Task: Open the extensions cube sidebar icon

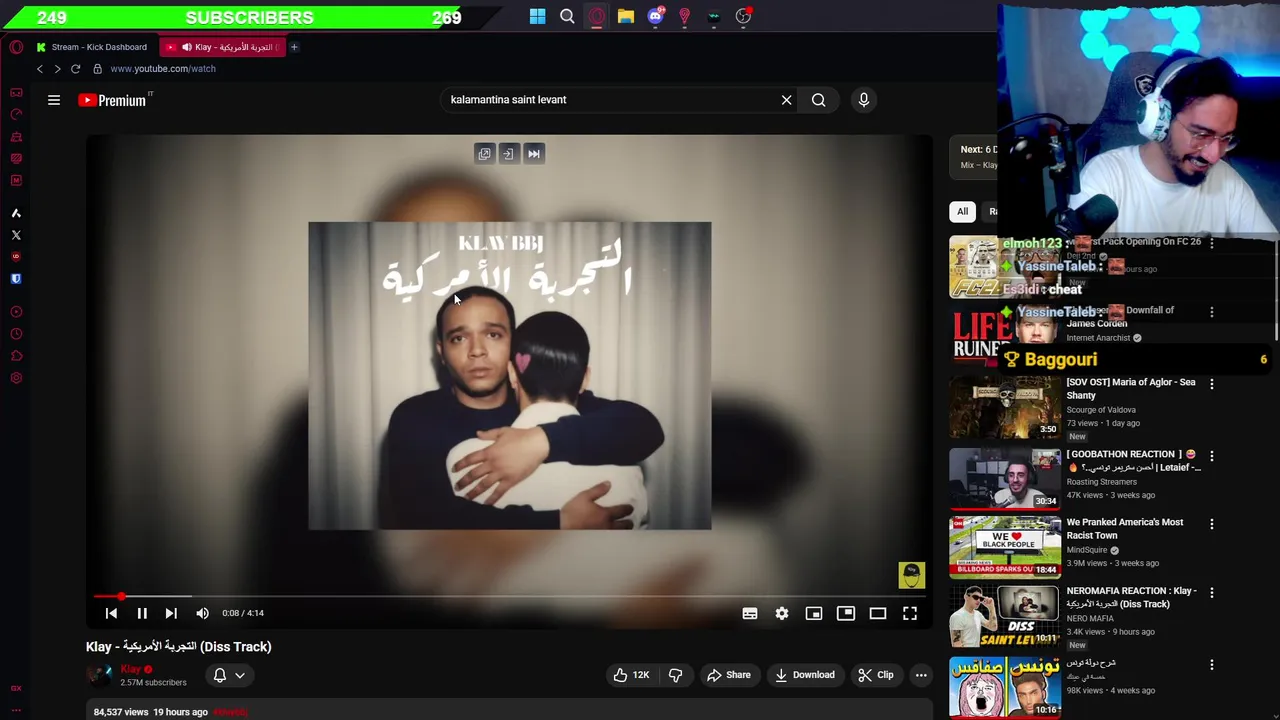Action: pos(16,356)
